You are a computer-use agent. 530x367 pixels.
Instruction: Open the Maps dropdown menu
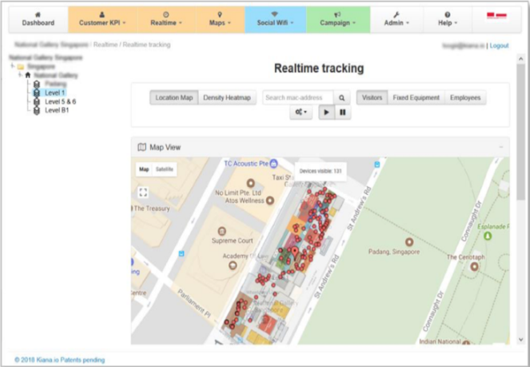click(x=220, y=20)
